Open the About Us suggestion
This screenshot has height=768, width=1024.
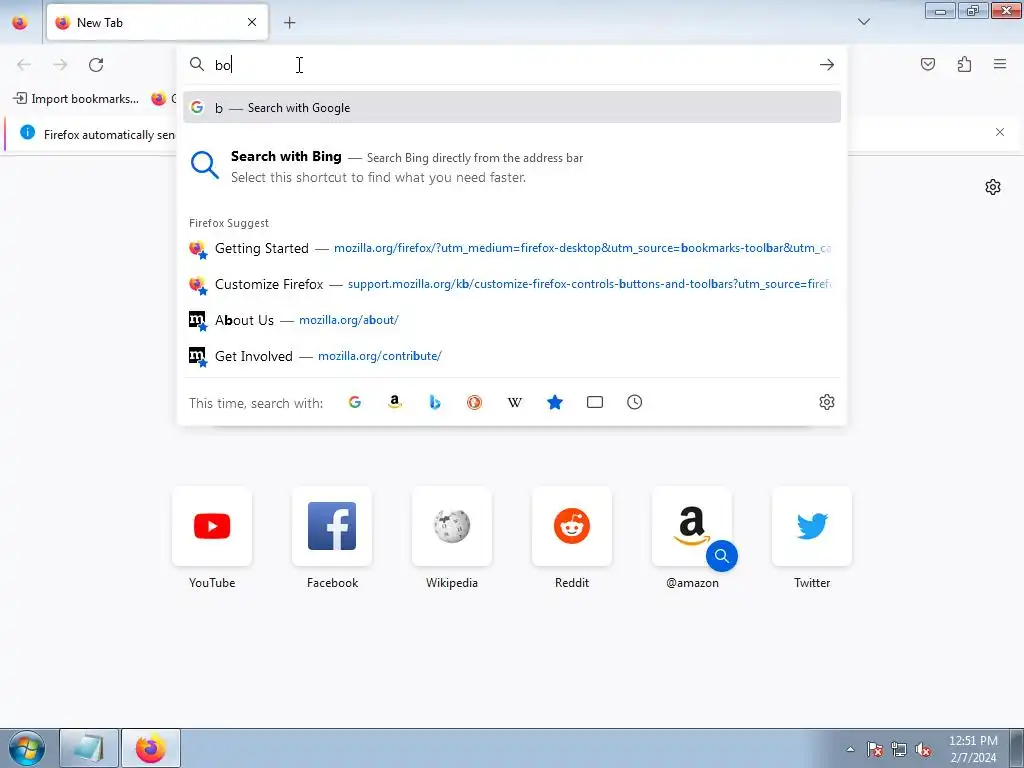pos(512,320)
